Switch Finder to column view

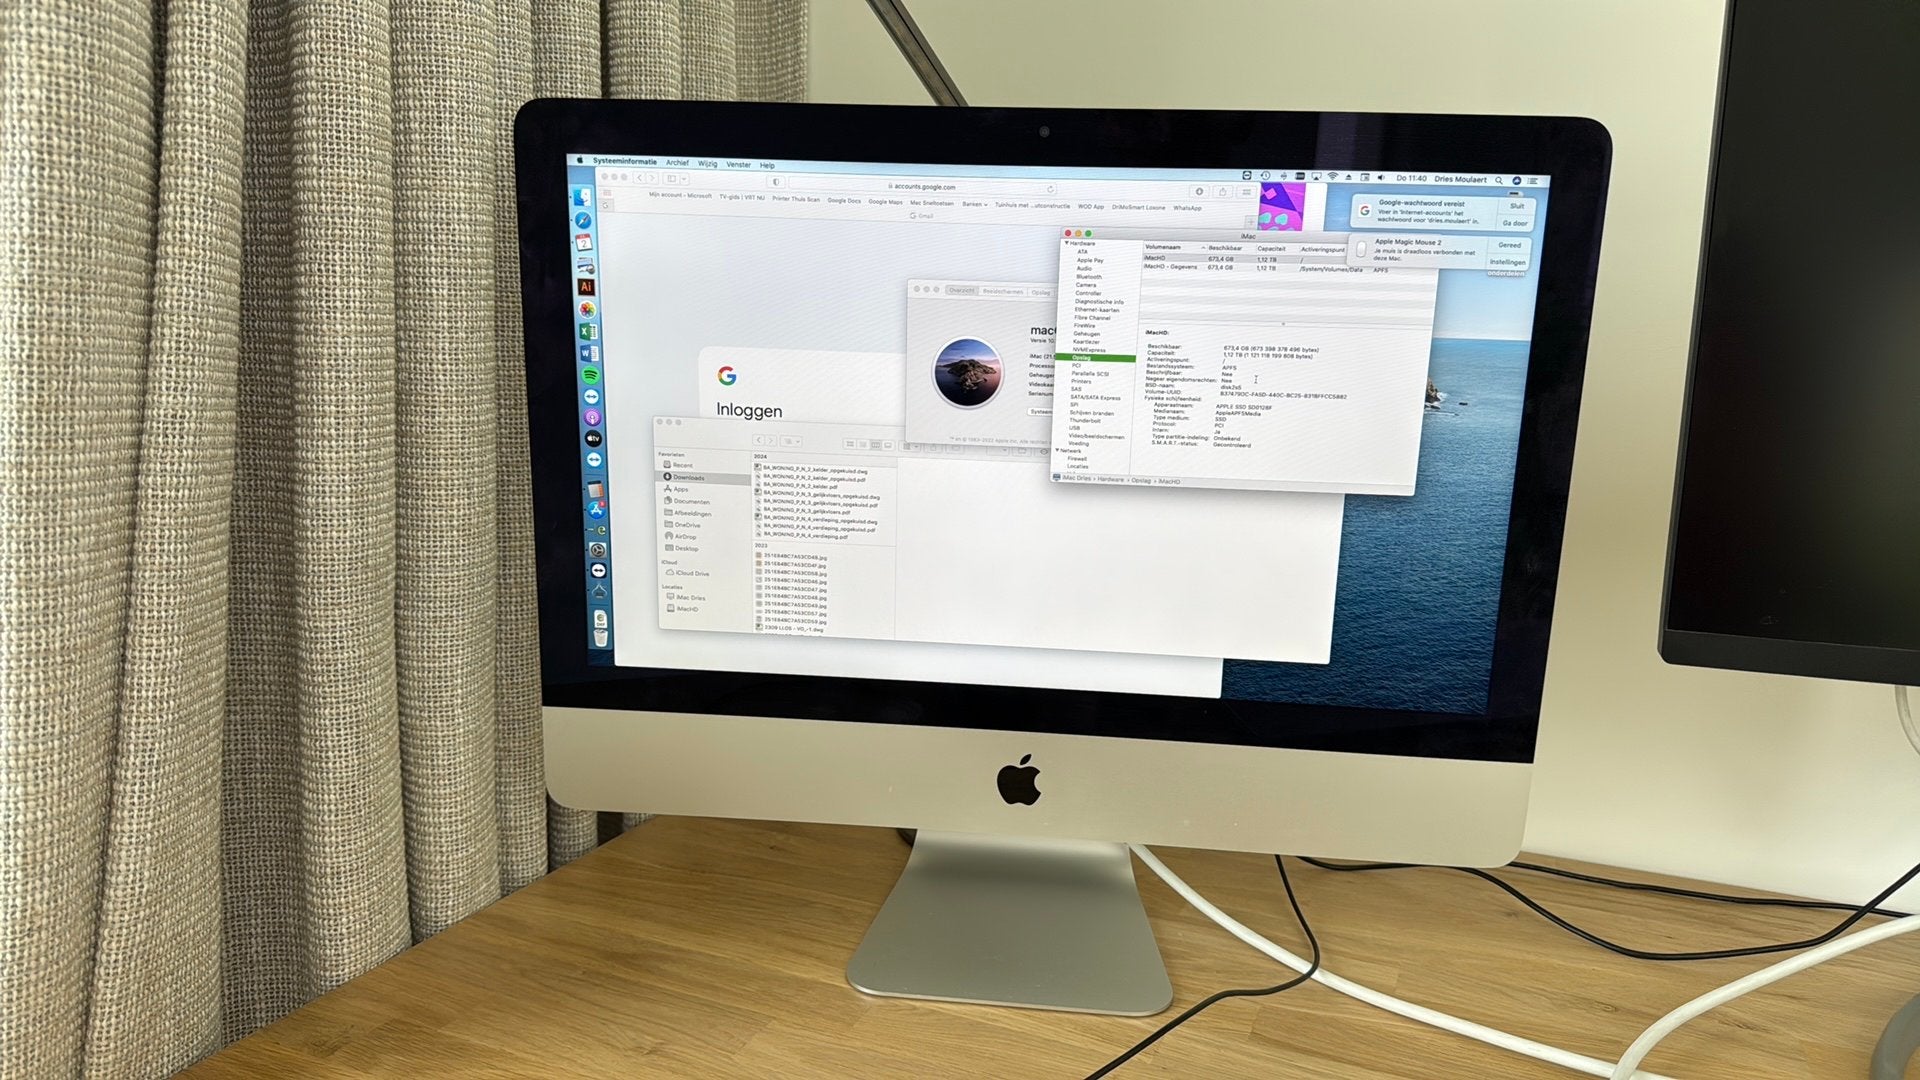(x=875, y=444)
